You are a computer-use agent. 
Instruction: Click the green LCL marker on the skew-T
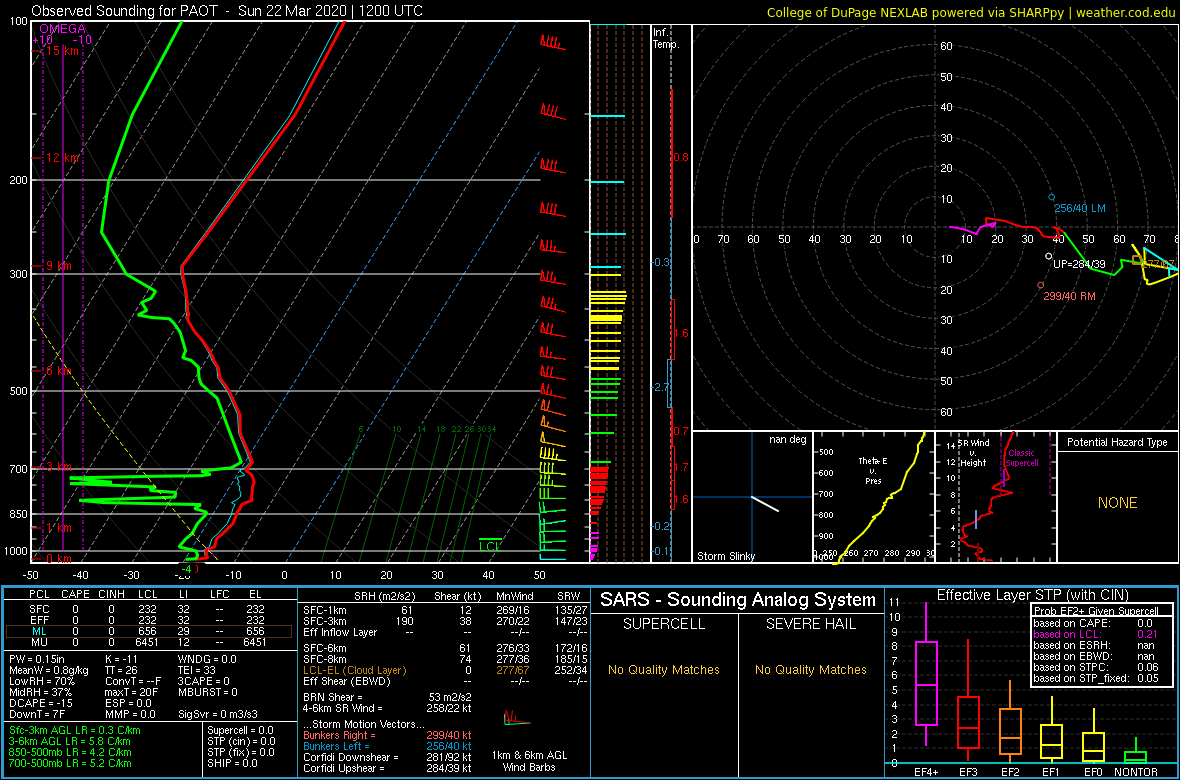click(x=490, y=544)
